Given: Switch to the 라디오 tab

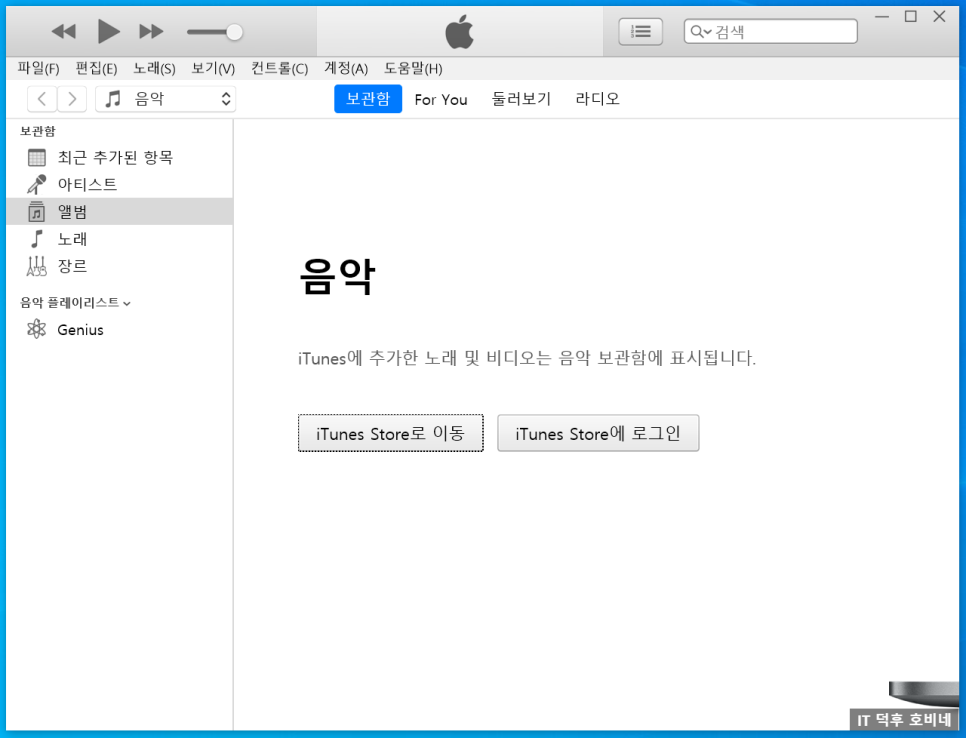Looking at the screenshot, I should tap(597, 99).
